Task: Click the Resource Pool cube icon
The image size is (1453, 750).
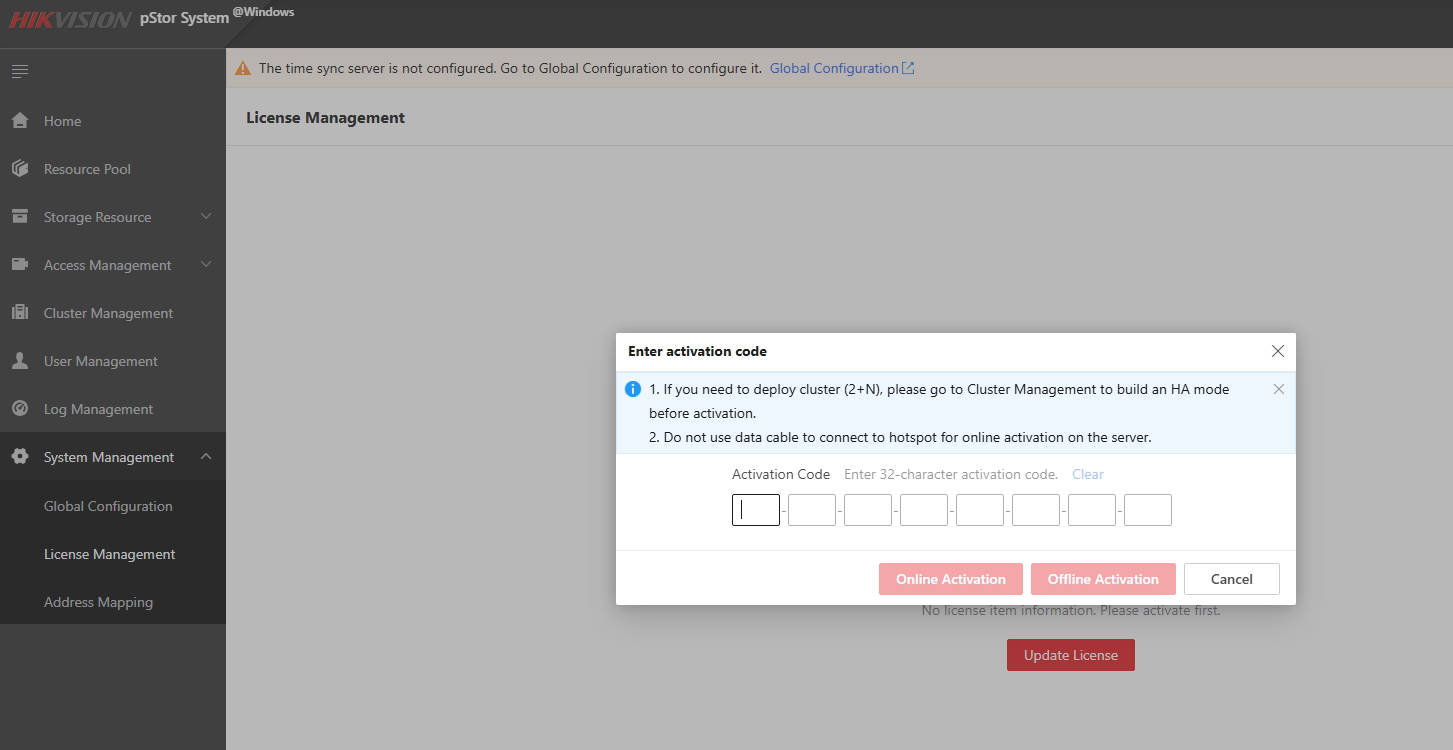Action: click(x=20, y=169)
